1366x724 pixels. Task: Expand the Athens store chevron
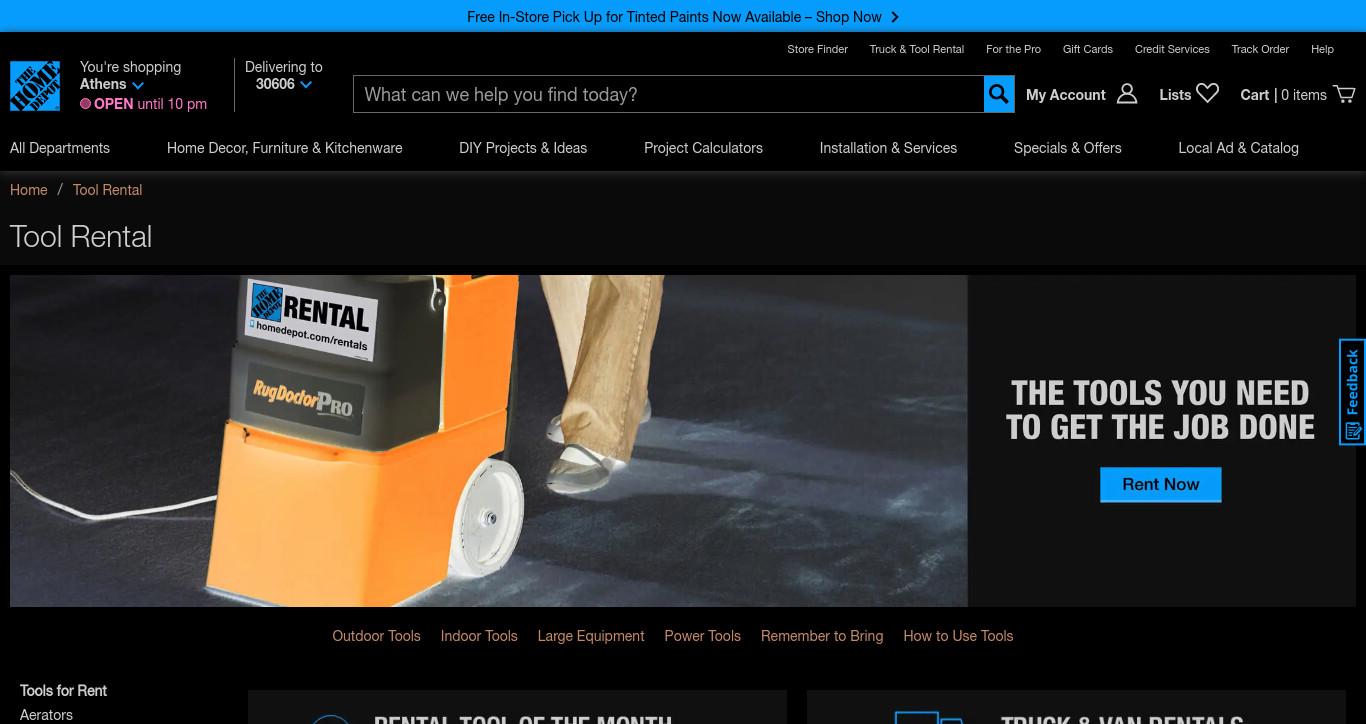coord(138,85)
